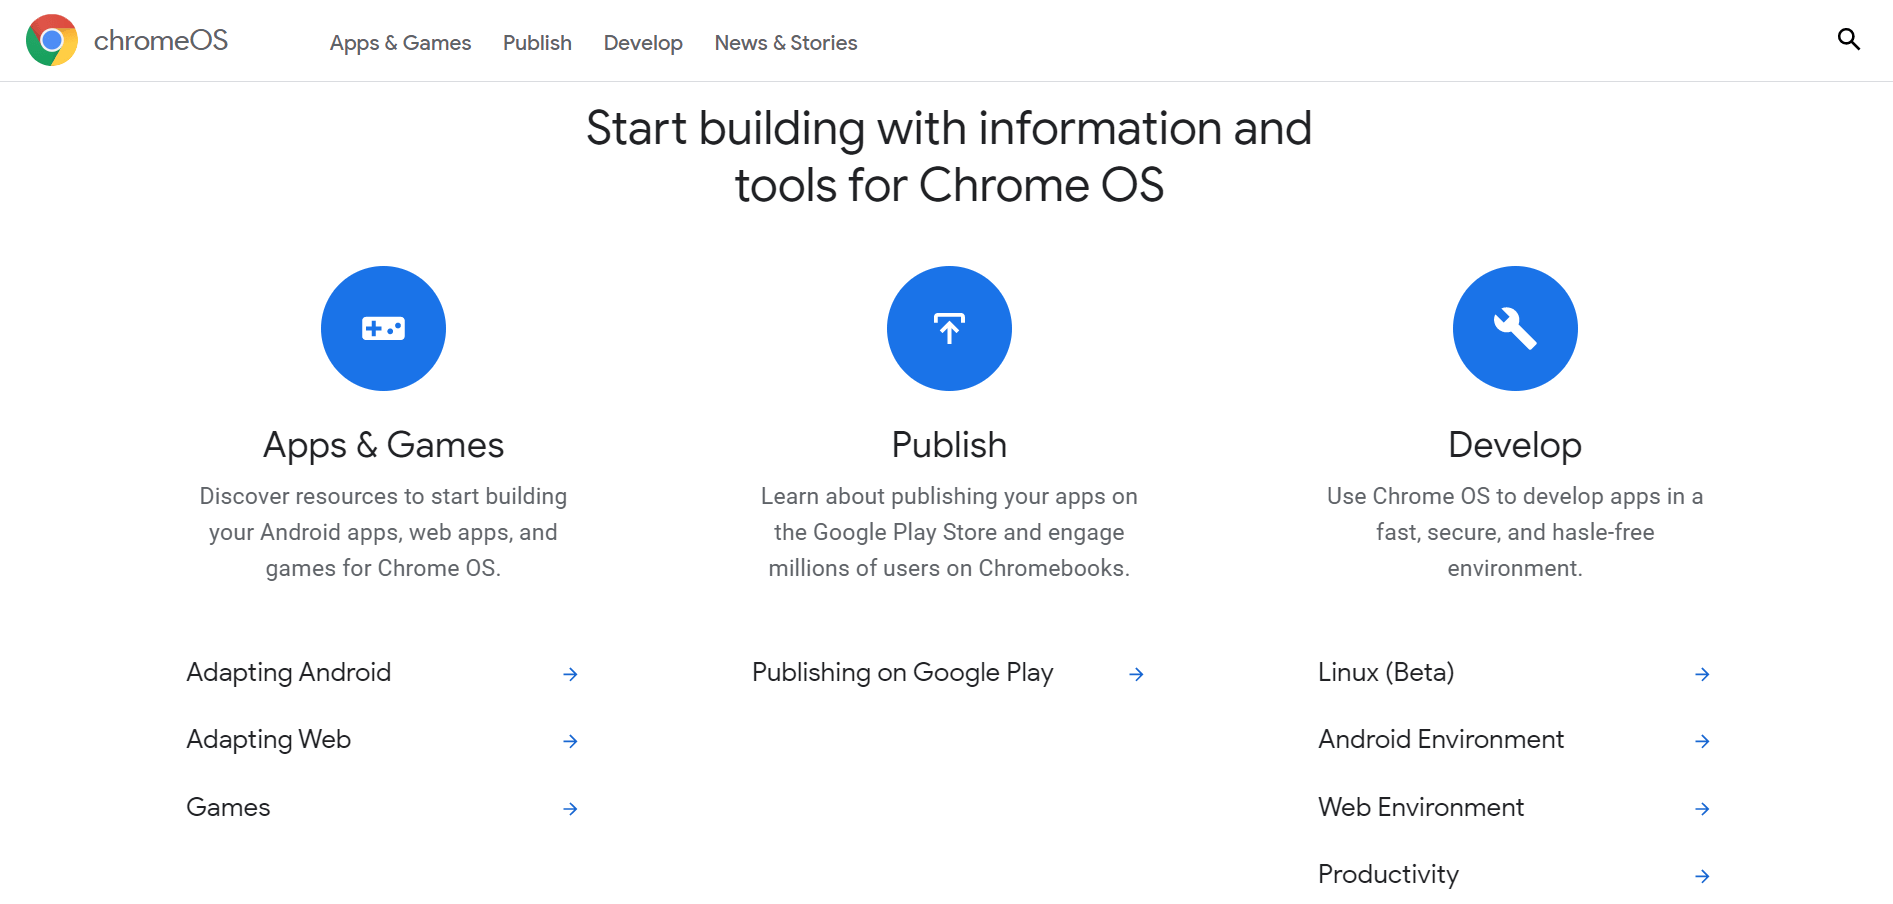Open Publishing on Google Play link
Viewport: 1893px width, 904px height.
[x=903, y=672]
